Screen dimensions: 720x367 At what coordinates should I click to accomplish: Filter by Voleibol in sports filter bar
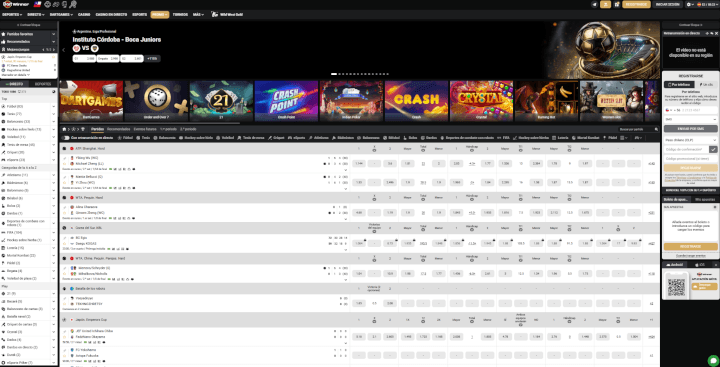[x=225, y=137]
